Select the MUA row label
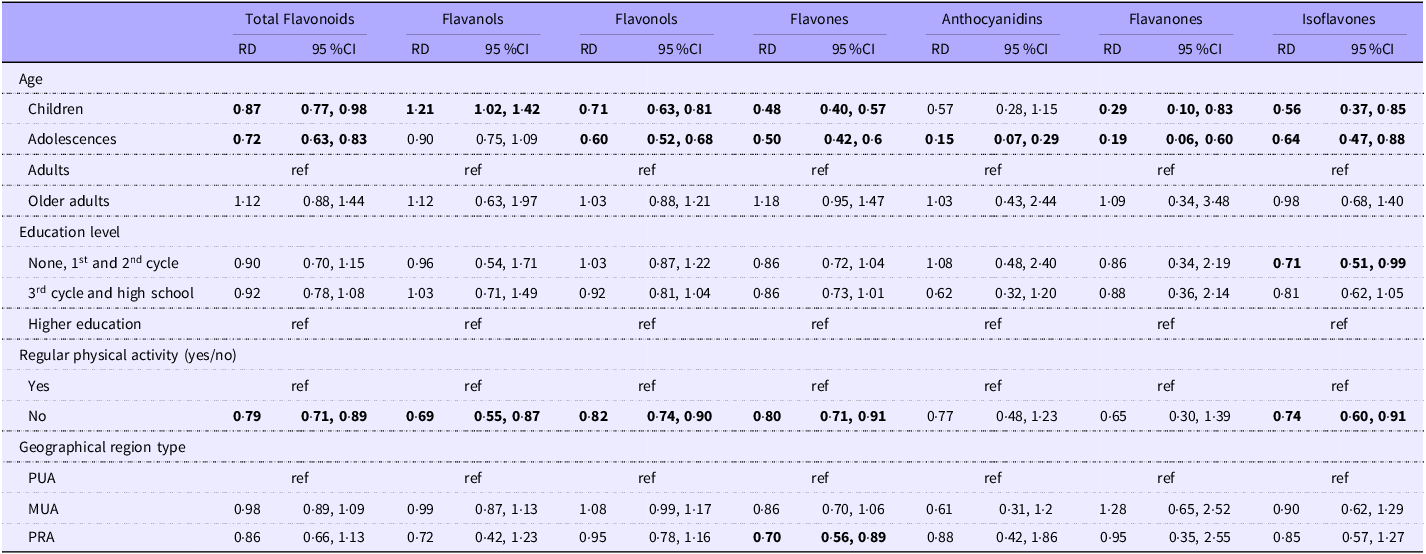Viewport: 1426px width, 554px height. pyautogui.click(x=42, y=509)
